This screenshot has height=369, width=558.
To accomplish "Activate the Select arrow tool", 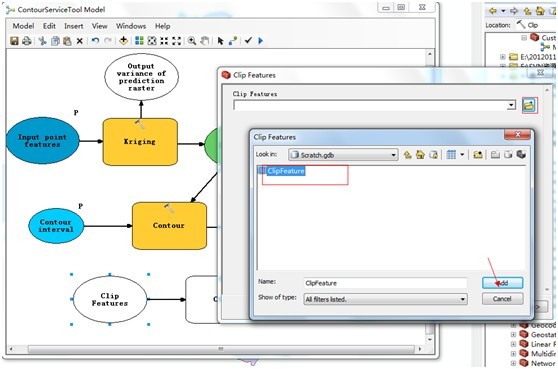I will (220, 41).
